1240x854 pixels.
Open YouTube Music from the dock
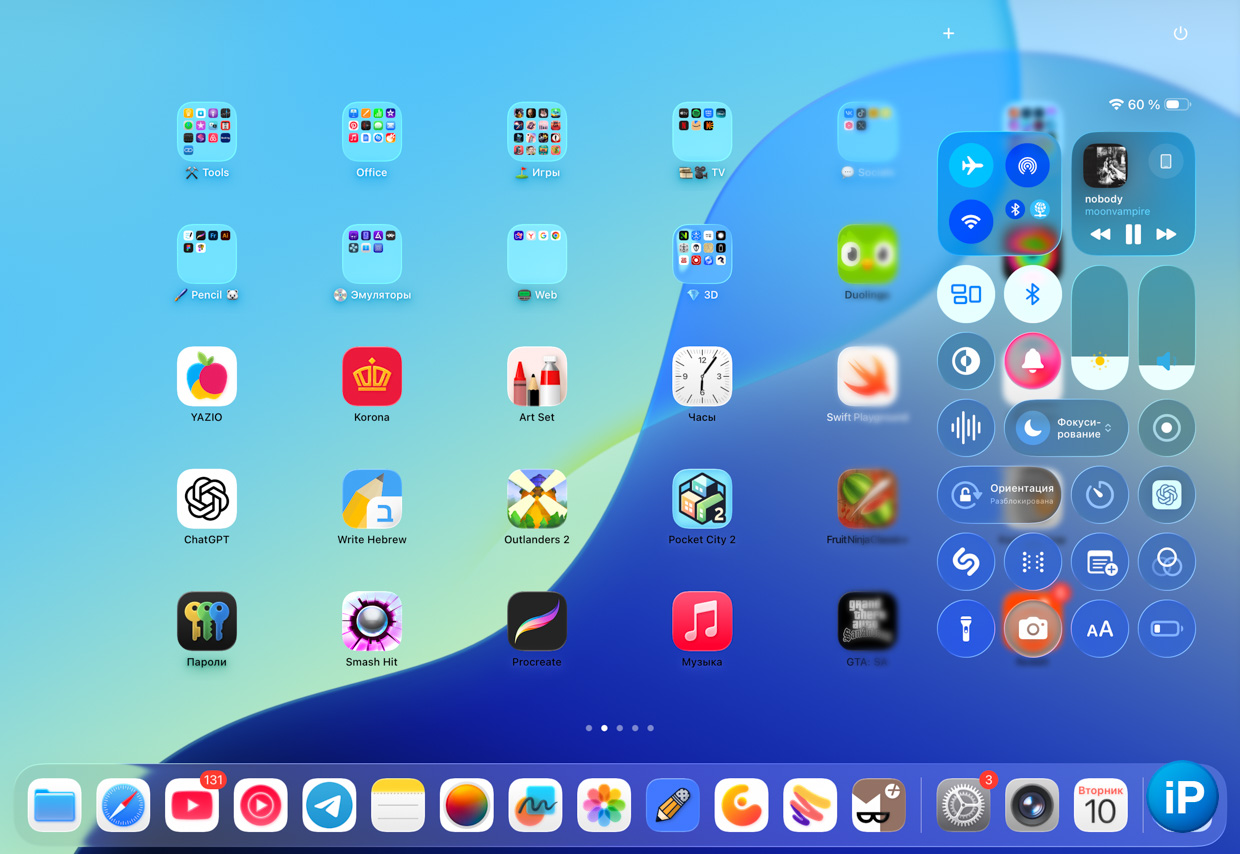click(x=261, y=805)
